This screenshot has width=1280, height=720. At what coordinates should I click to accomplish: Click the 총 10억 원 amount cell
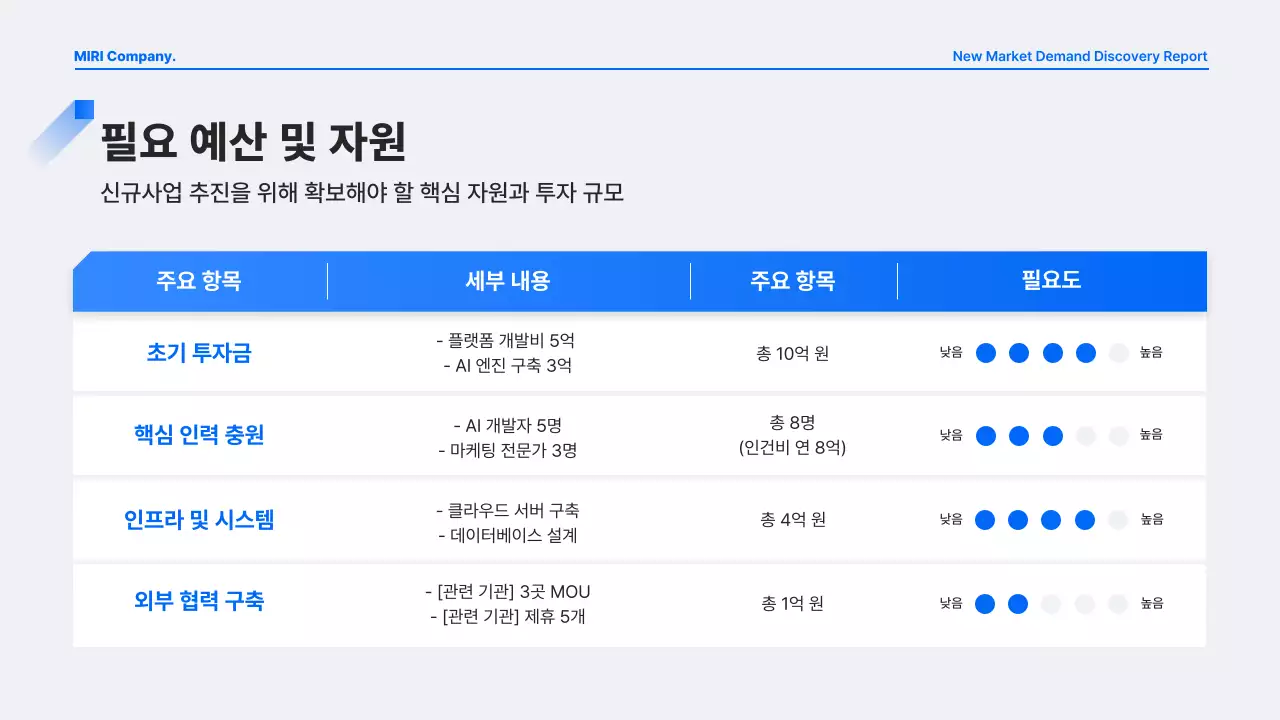tap(791, 353)
